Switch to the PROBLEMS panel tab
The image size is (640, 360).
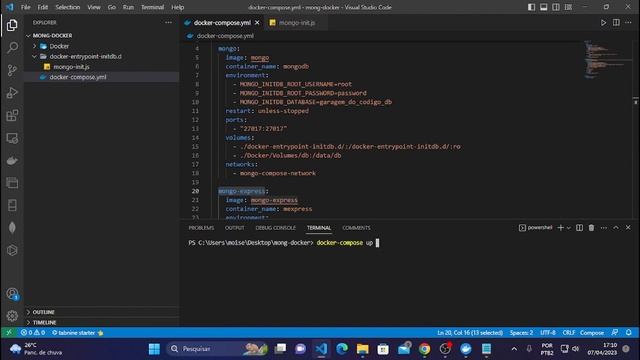(x=201, y=228)
